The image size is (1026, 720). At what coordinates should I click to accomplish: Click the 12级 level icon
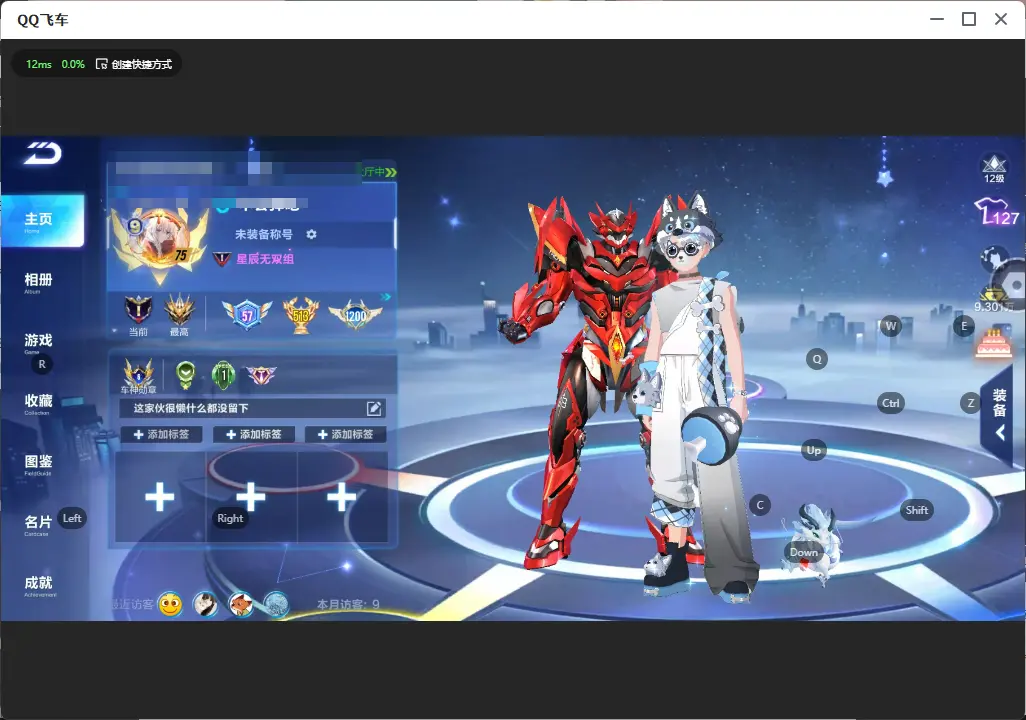pos(994,169)
